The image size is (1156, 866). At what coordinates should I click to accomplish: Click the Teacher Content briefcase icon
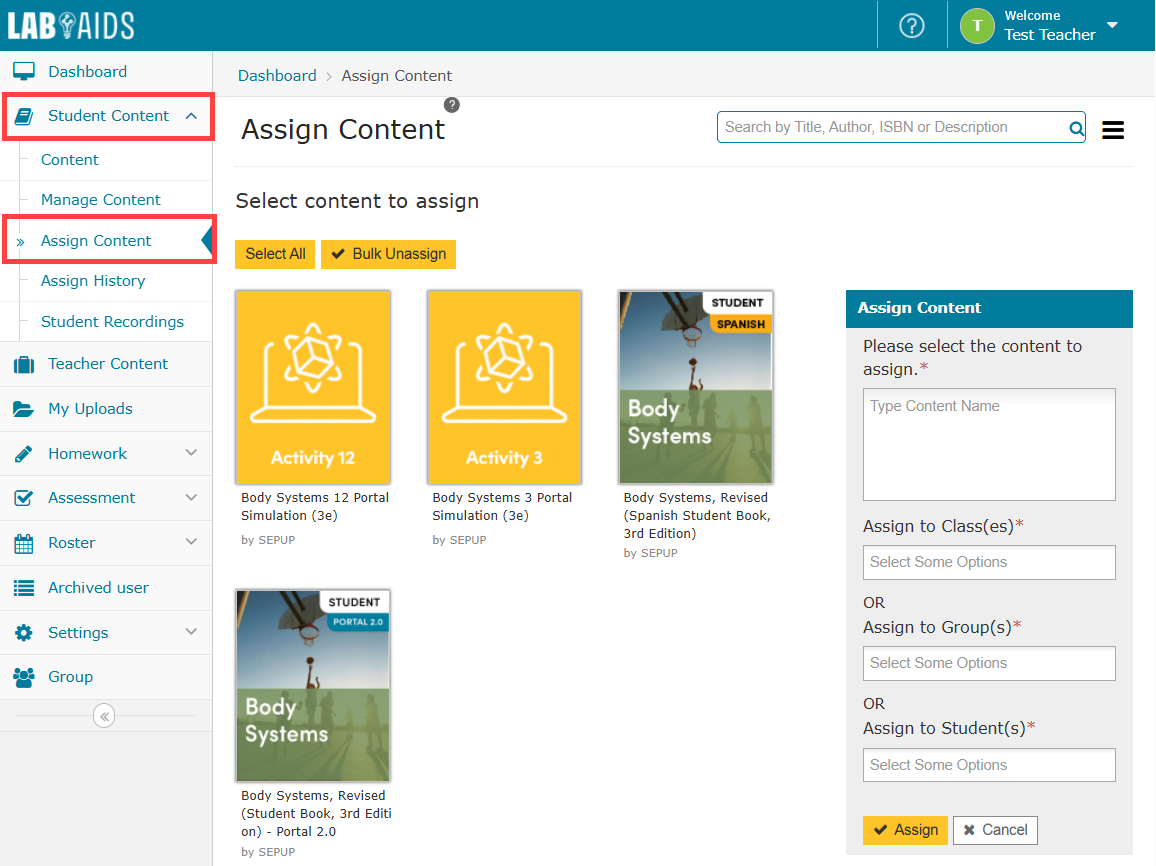(x=23, y=364)
